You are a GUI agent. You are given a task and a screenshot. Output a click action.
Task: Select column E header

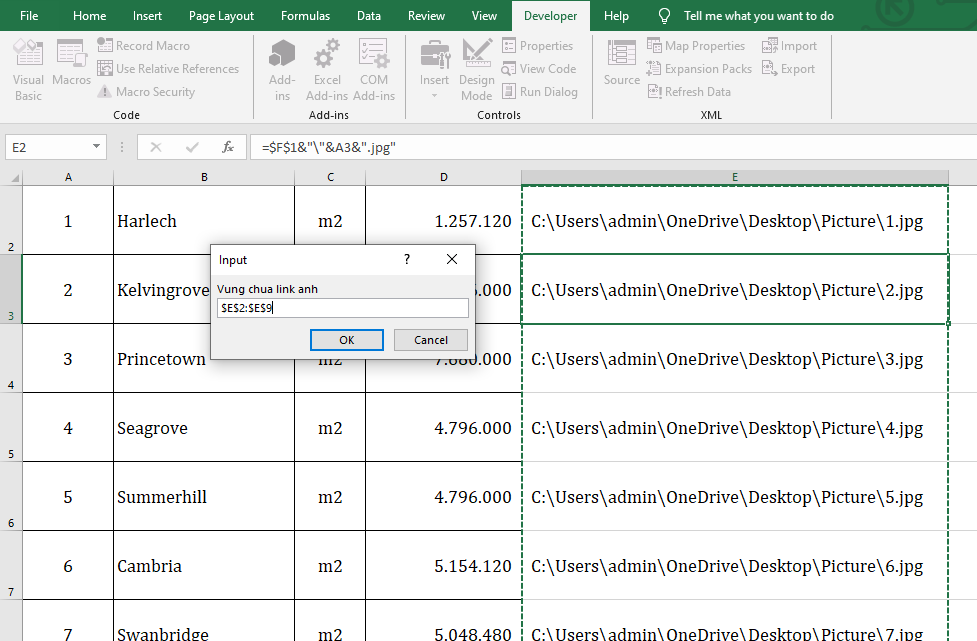tap(734, 177)
